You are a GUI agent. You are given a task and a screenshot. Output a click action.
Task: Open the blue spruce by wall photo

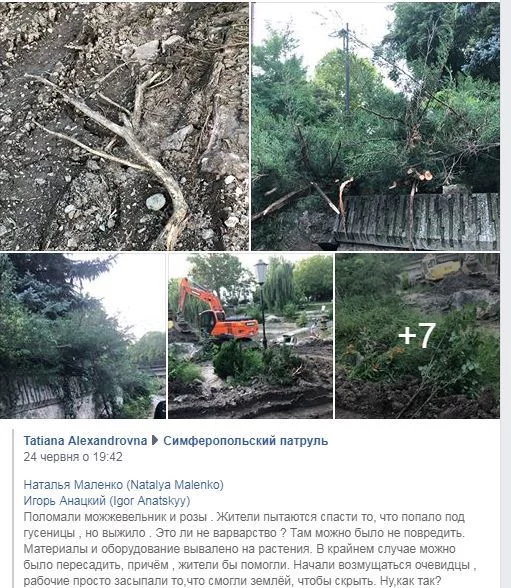(x=83, y=336)
